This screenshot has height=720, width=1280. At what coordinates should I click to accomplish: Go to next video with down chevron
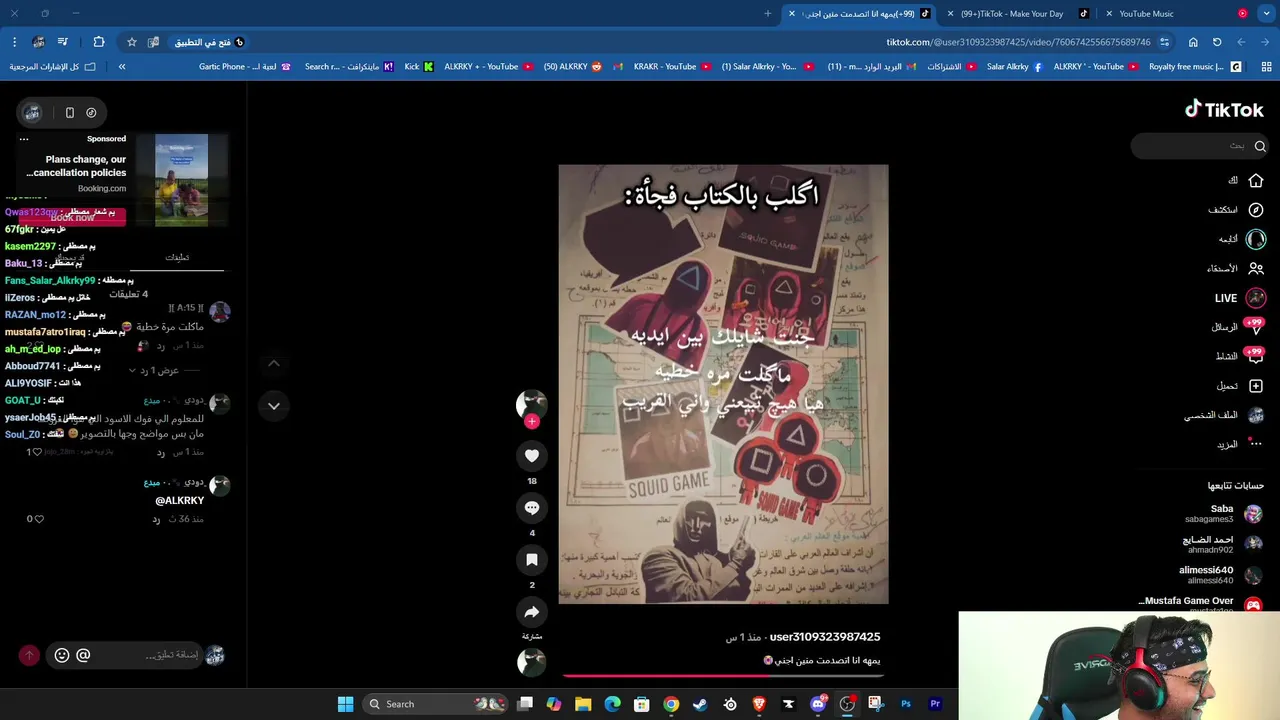(274, 406)
